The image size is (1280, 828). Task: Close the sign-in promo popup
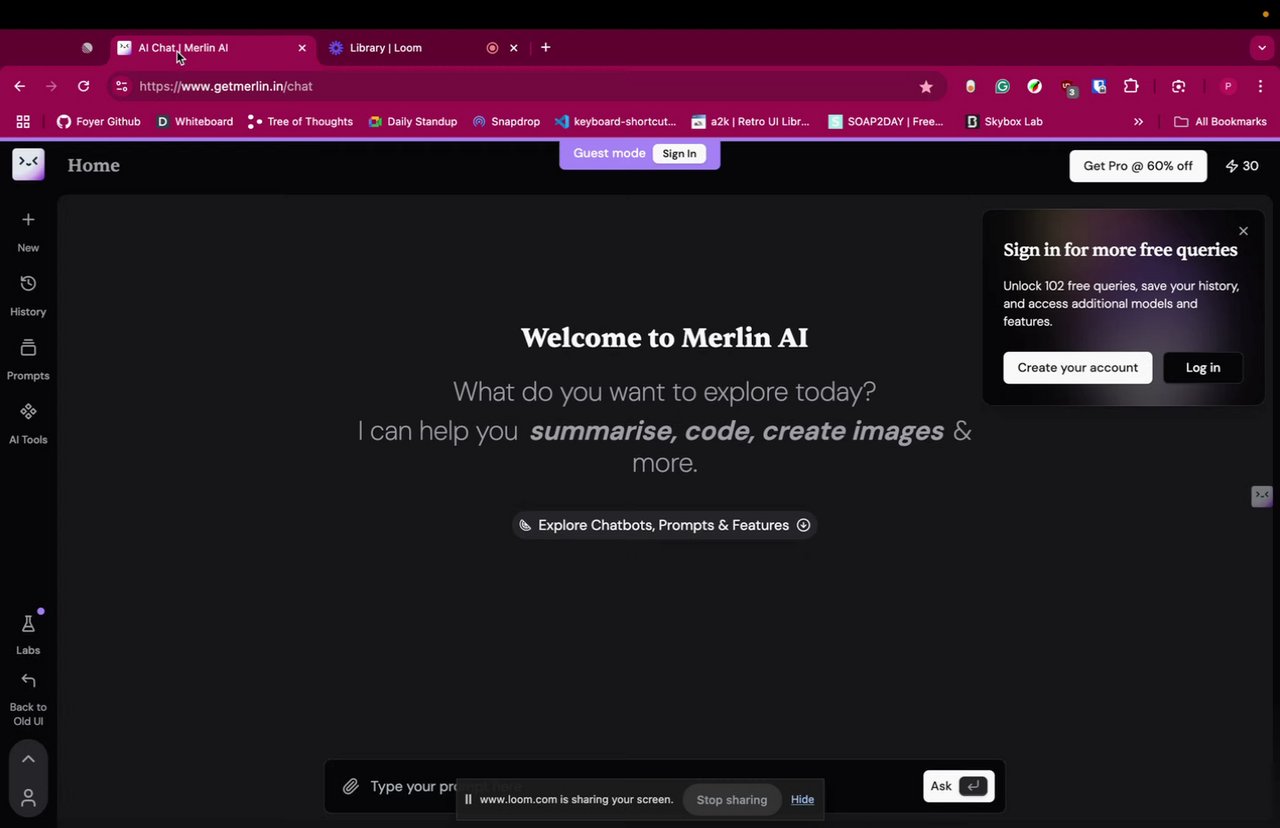pos(1243,231)
